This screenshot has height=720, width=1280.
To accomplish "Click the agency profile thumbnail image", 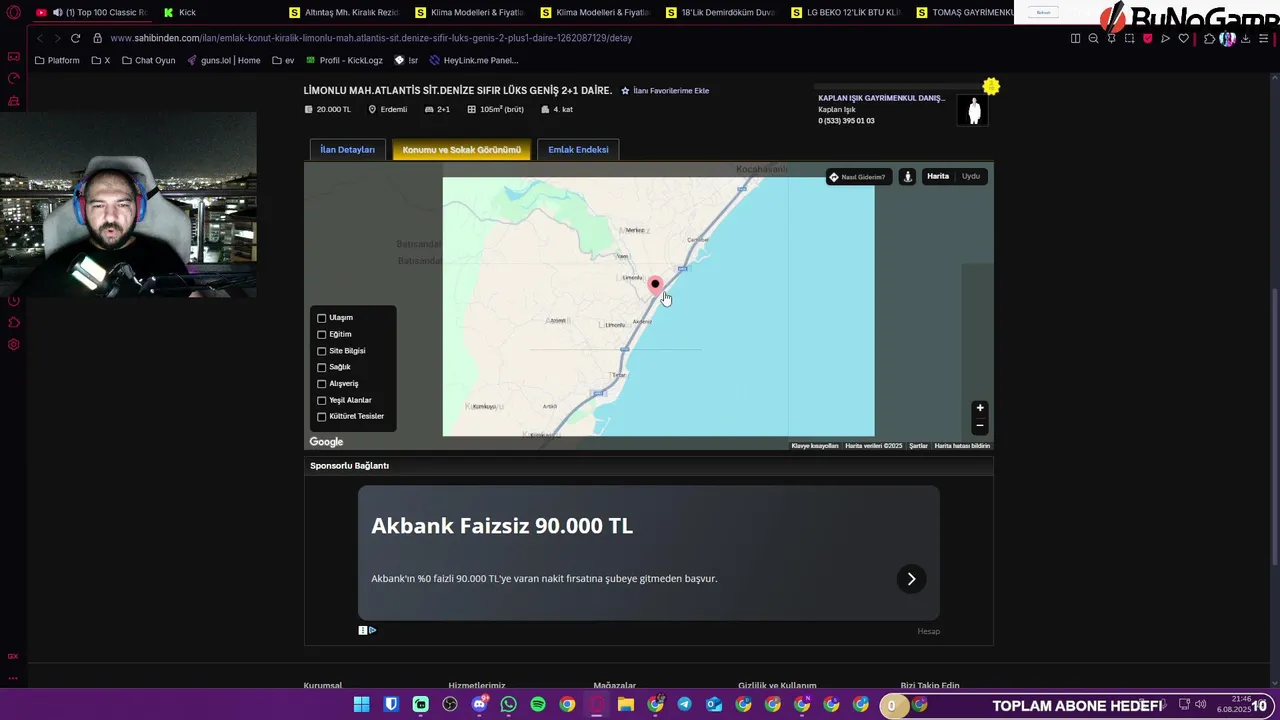I will coord(974,110).
